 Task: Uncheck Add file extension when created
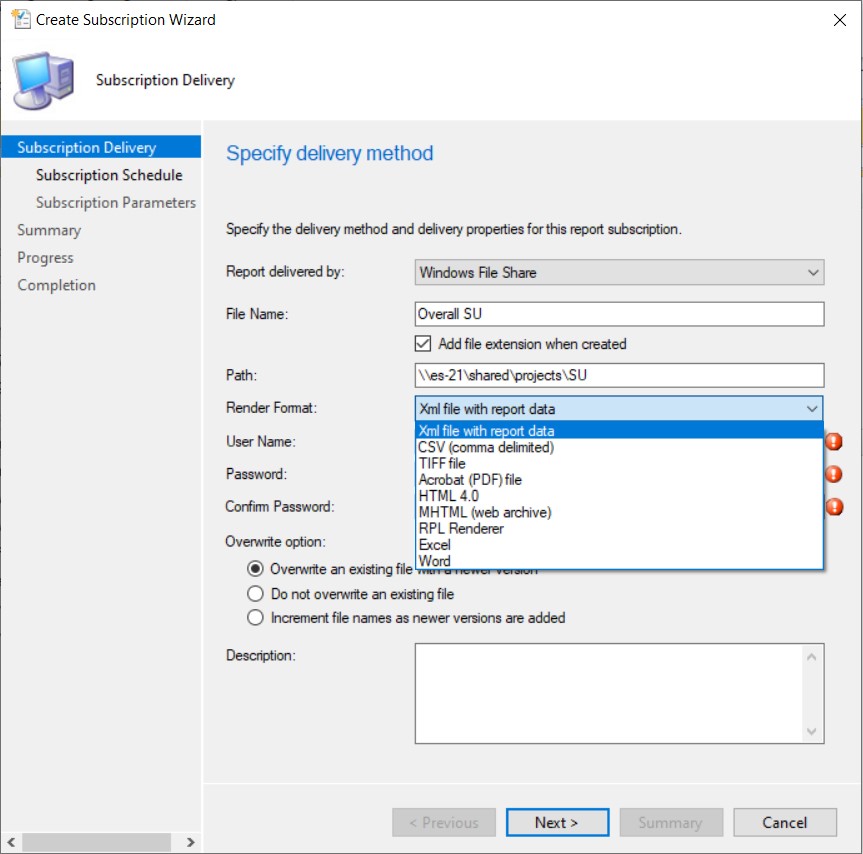click(x=423, y=339)
